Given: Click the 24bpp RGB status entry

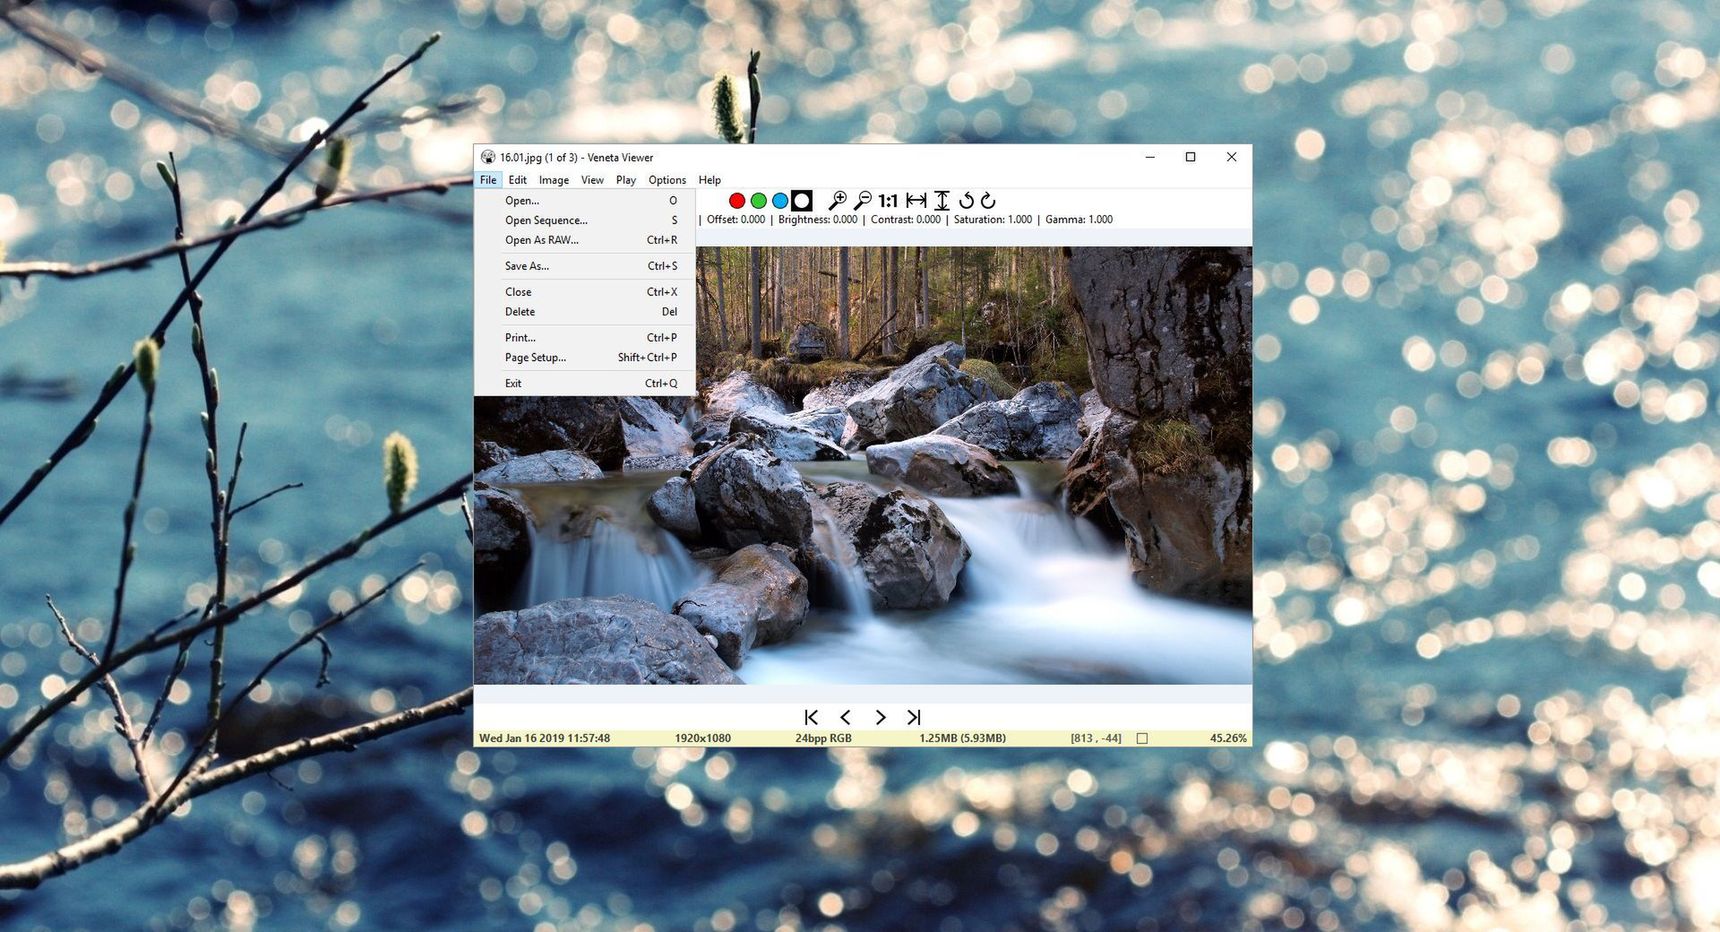Looking at the screenshot, I should coord(824,738).
